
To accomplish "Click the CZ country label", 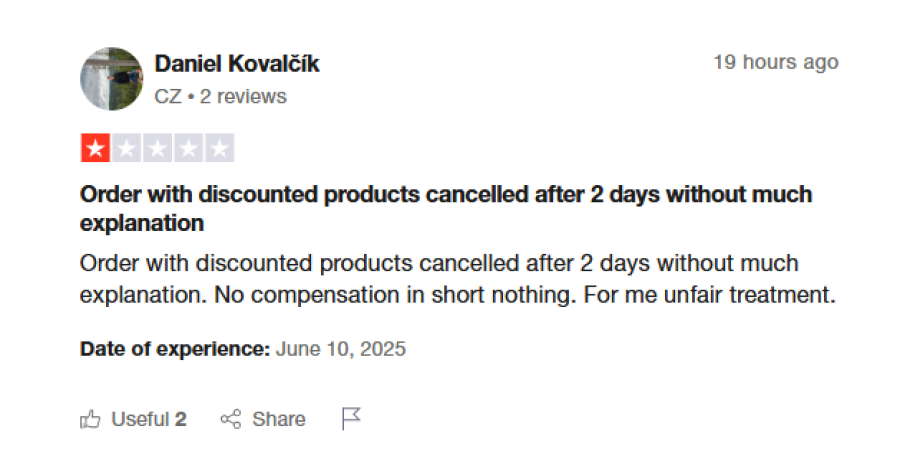I will pyautogui.click(x=168, y=96).
